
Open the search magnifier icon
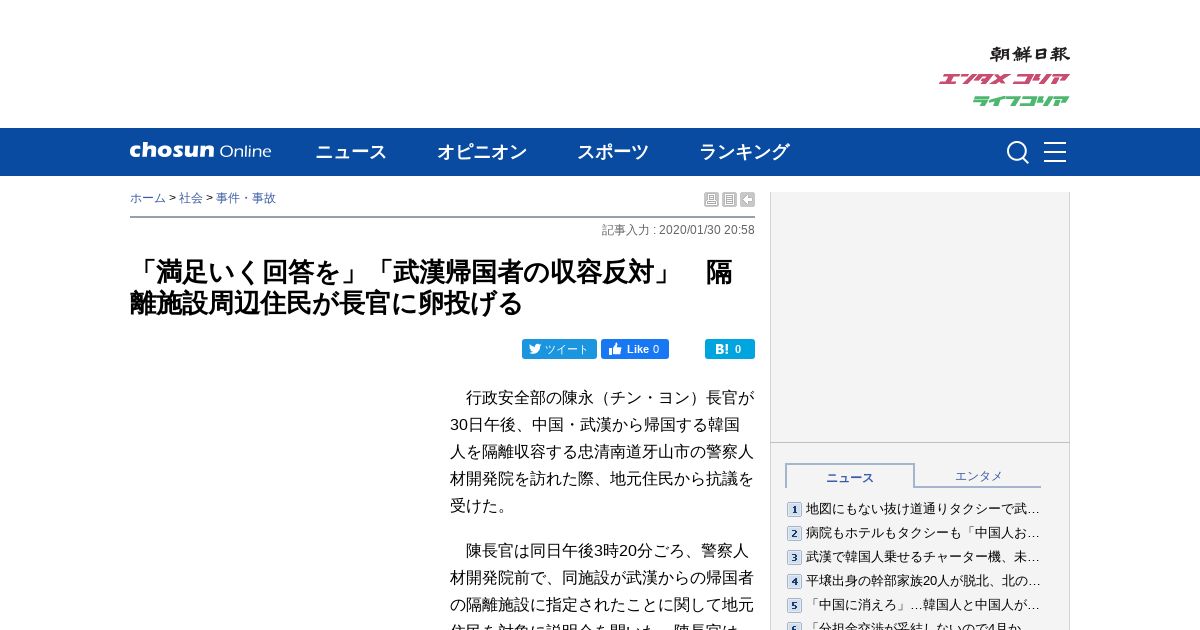tap(1018, 152)
